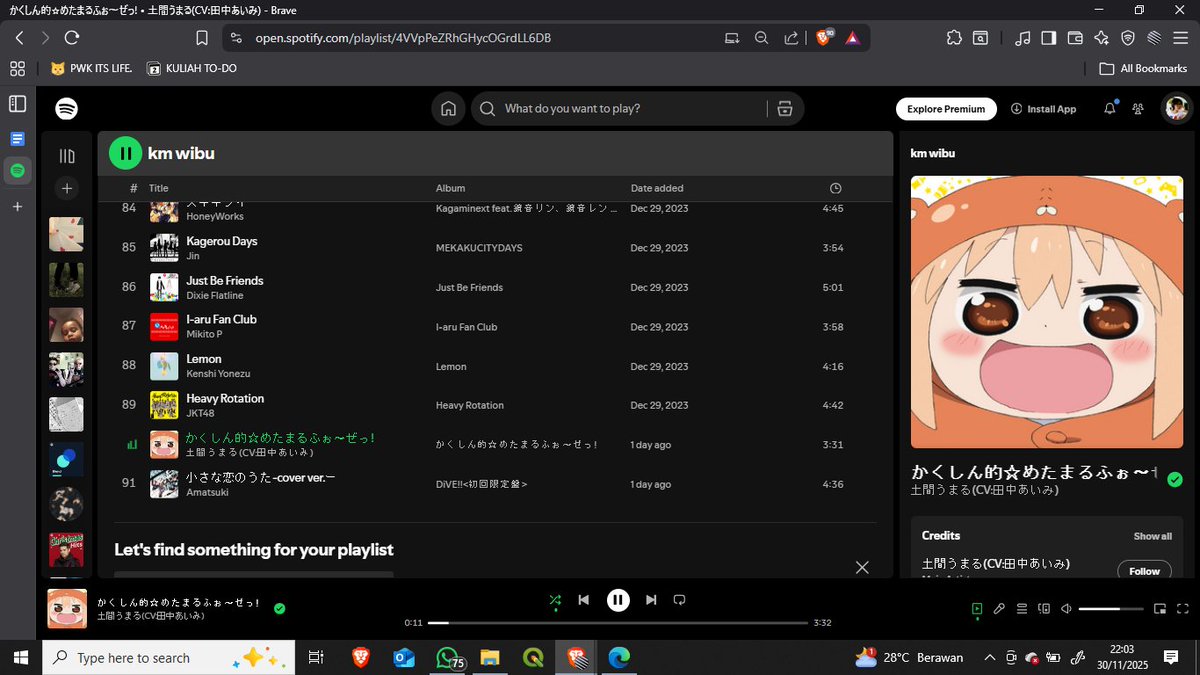Image resolution: width=1200 pixels, height=675 pixels.
Task: Select the Kagerou Days track row
Action: click(x=495, y=248)
